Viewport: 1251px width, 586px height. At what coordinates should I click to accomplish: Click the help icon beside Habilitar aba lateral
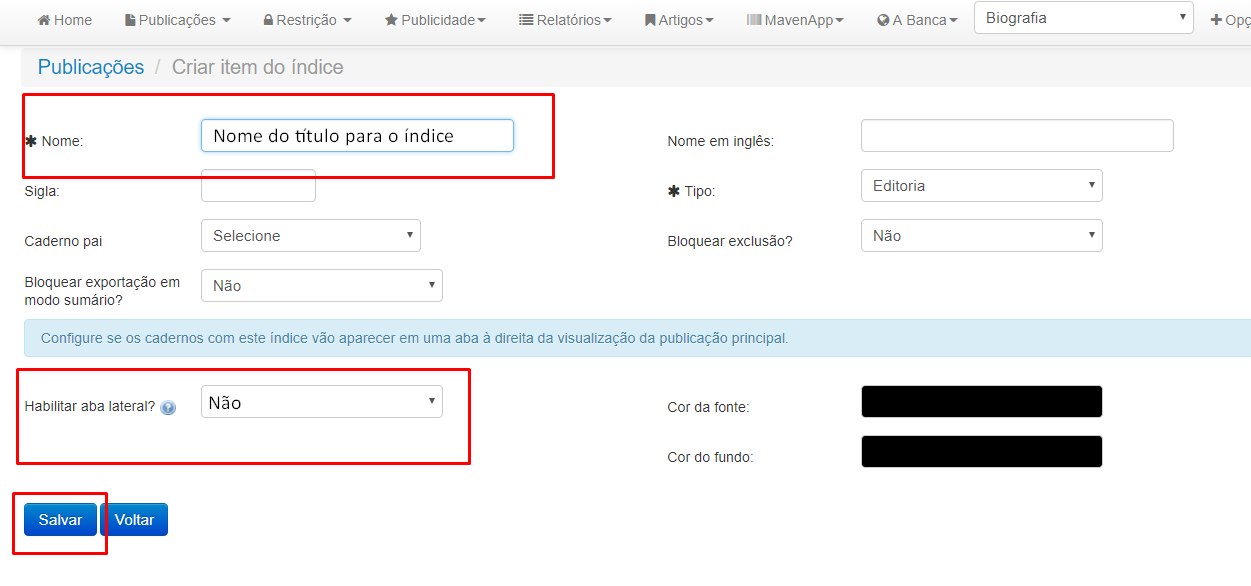coord(168,408)
